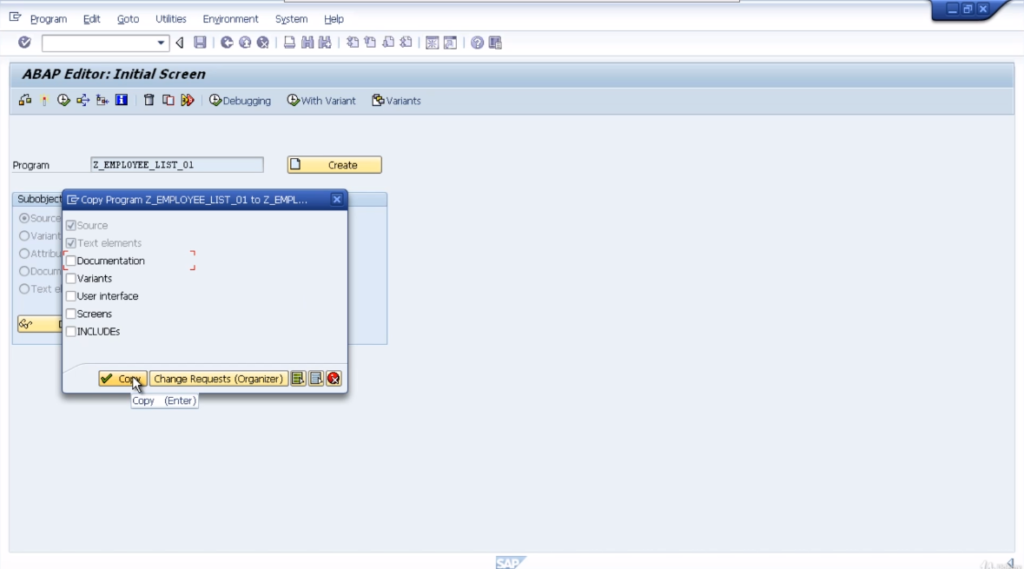Click the Find binoculars icon

click(x=307, y=42)
